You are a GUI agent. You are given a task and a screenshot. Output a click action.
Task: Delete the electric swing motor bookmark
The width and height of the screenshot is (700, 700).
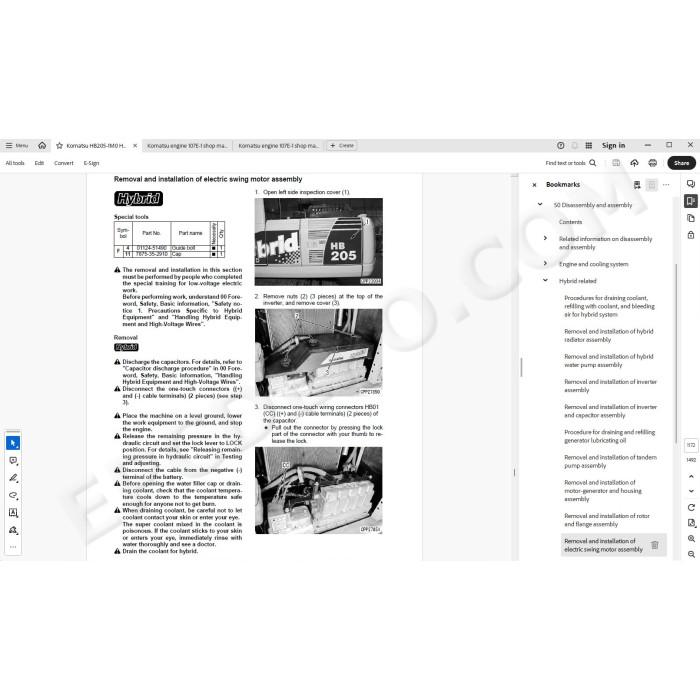click(x=655, y=545)
